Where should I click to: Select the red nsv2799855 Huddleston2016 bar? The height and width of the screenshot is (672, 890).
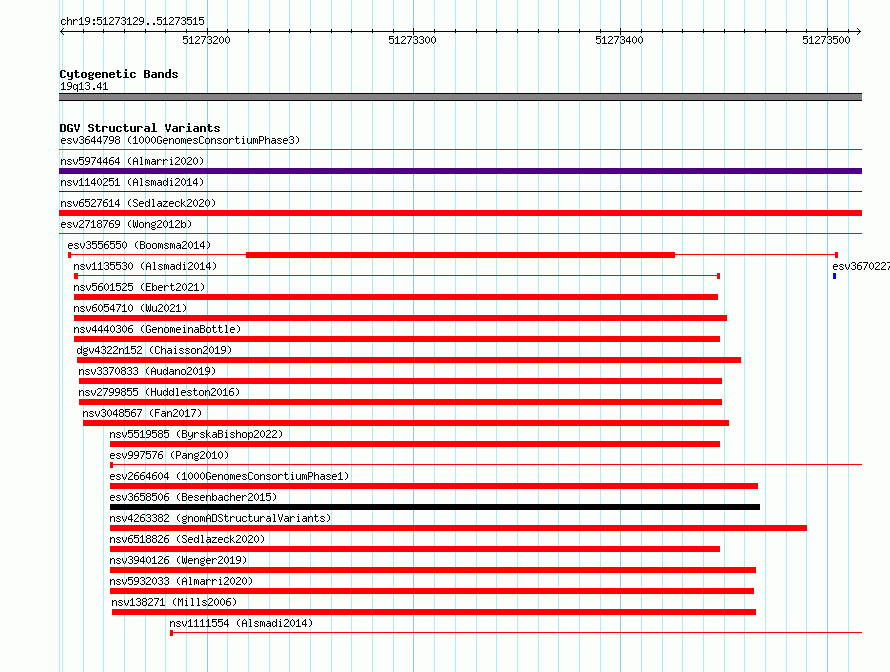(400, 402)
